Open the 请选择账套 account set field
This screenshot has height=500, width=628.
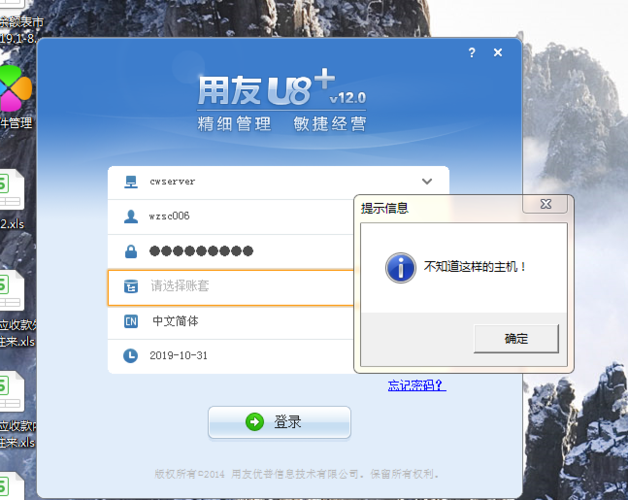231,288
